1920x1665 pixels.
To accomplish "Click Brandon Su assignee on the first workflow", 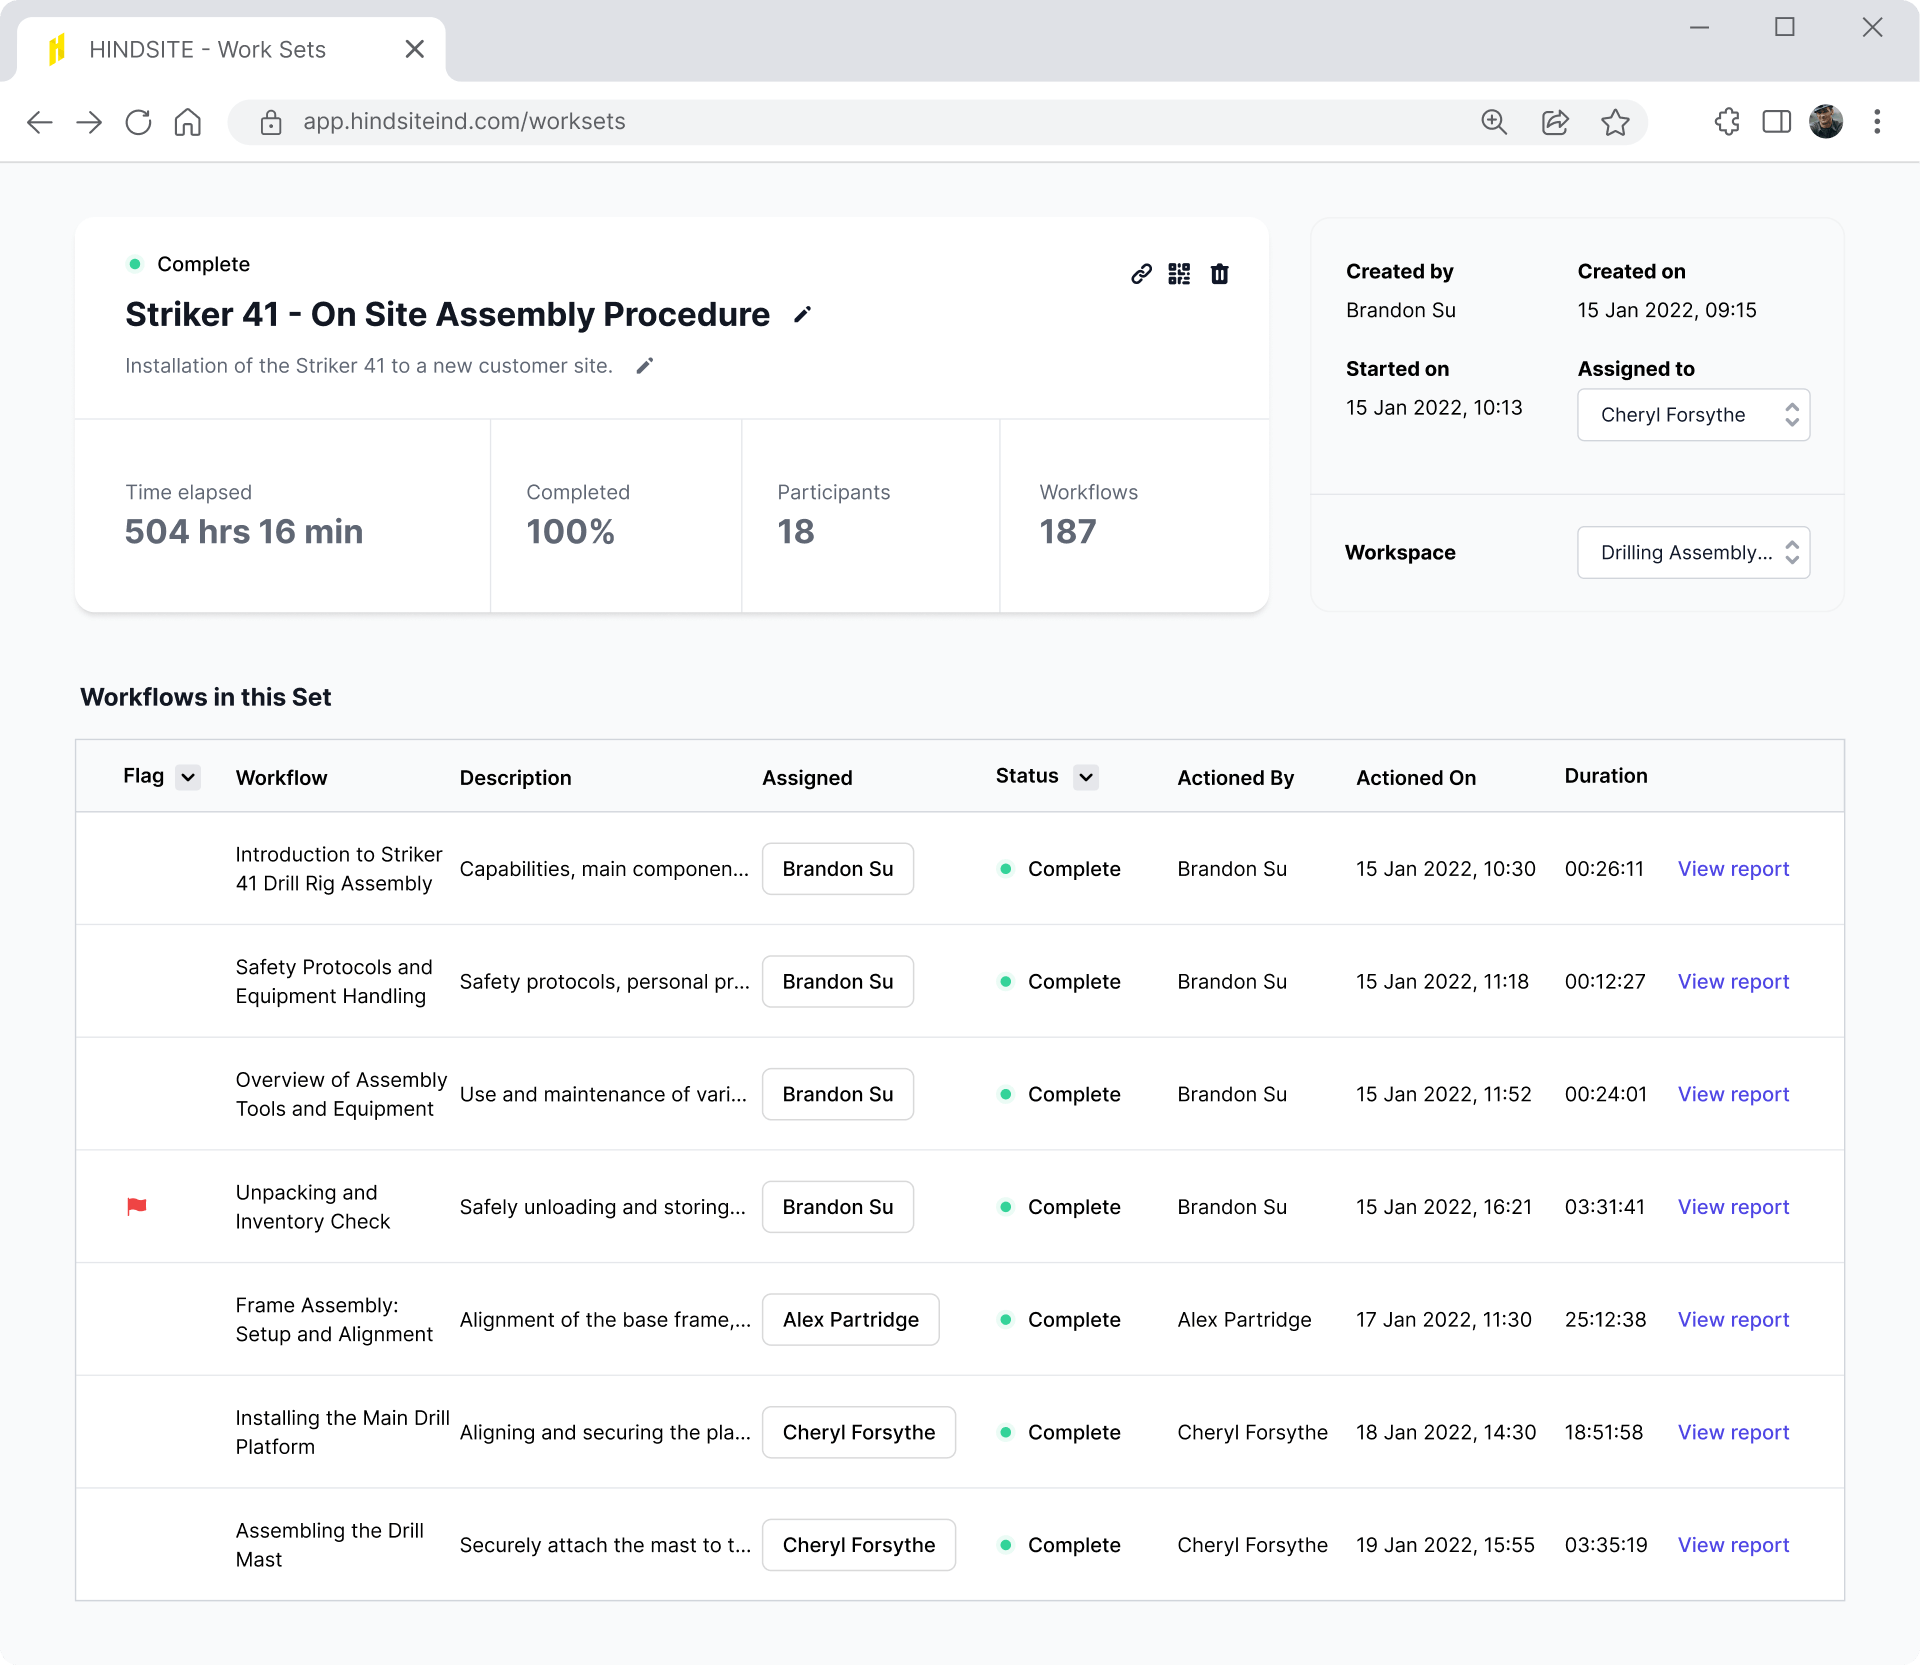I will pyautogui.click(x=837, y=868).
